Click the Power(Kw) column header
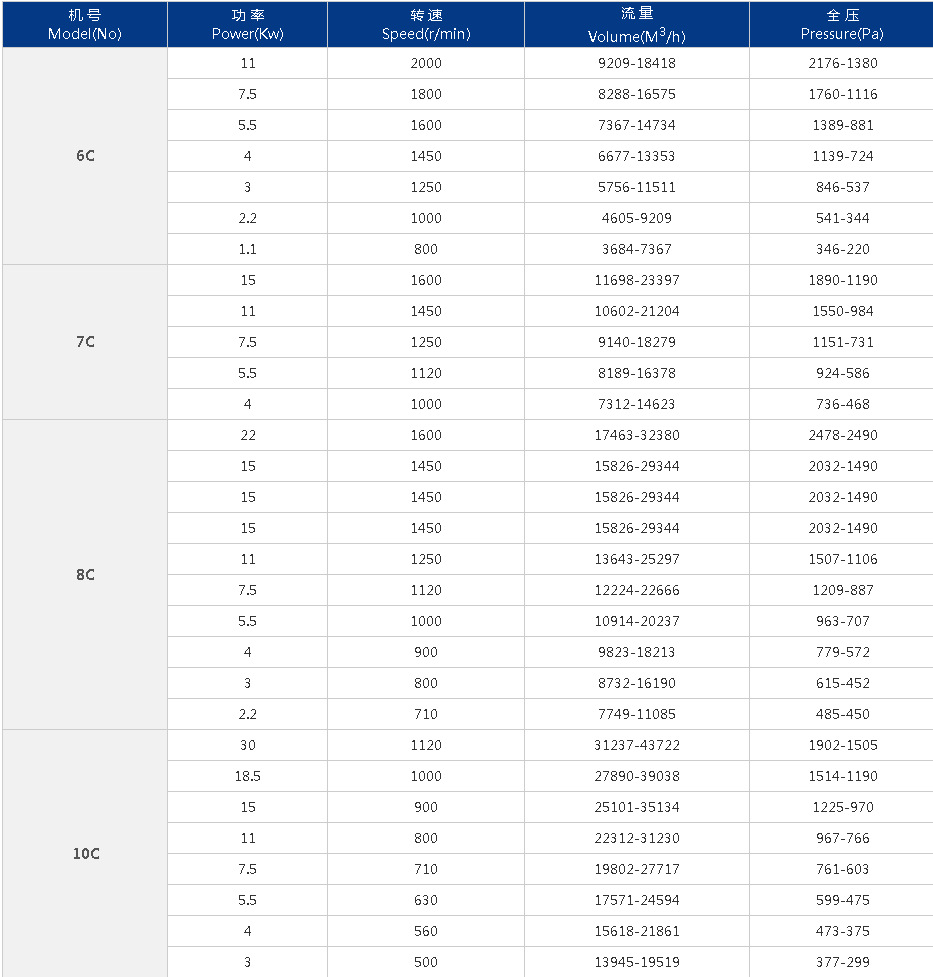This screenshot has width=933, height=977. click(247, 24)
